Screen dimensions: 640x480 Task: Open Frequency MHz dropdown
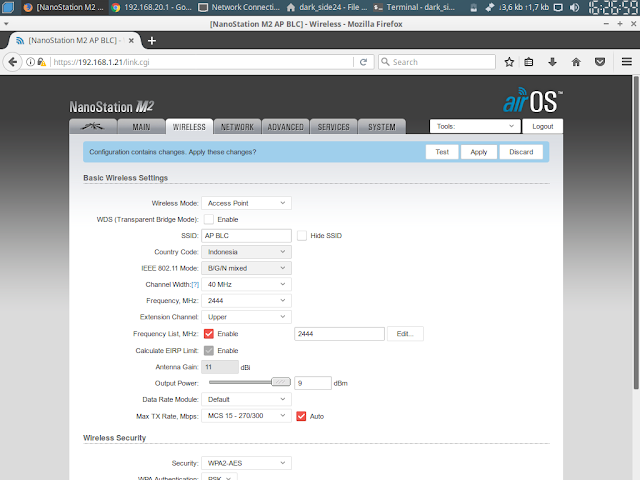(247, 301)
